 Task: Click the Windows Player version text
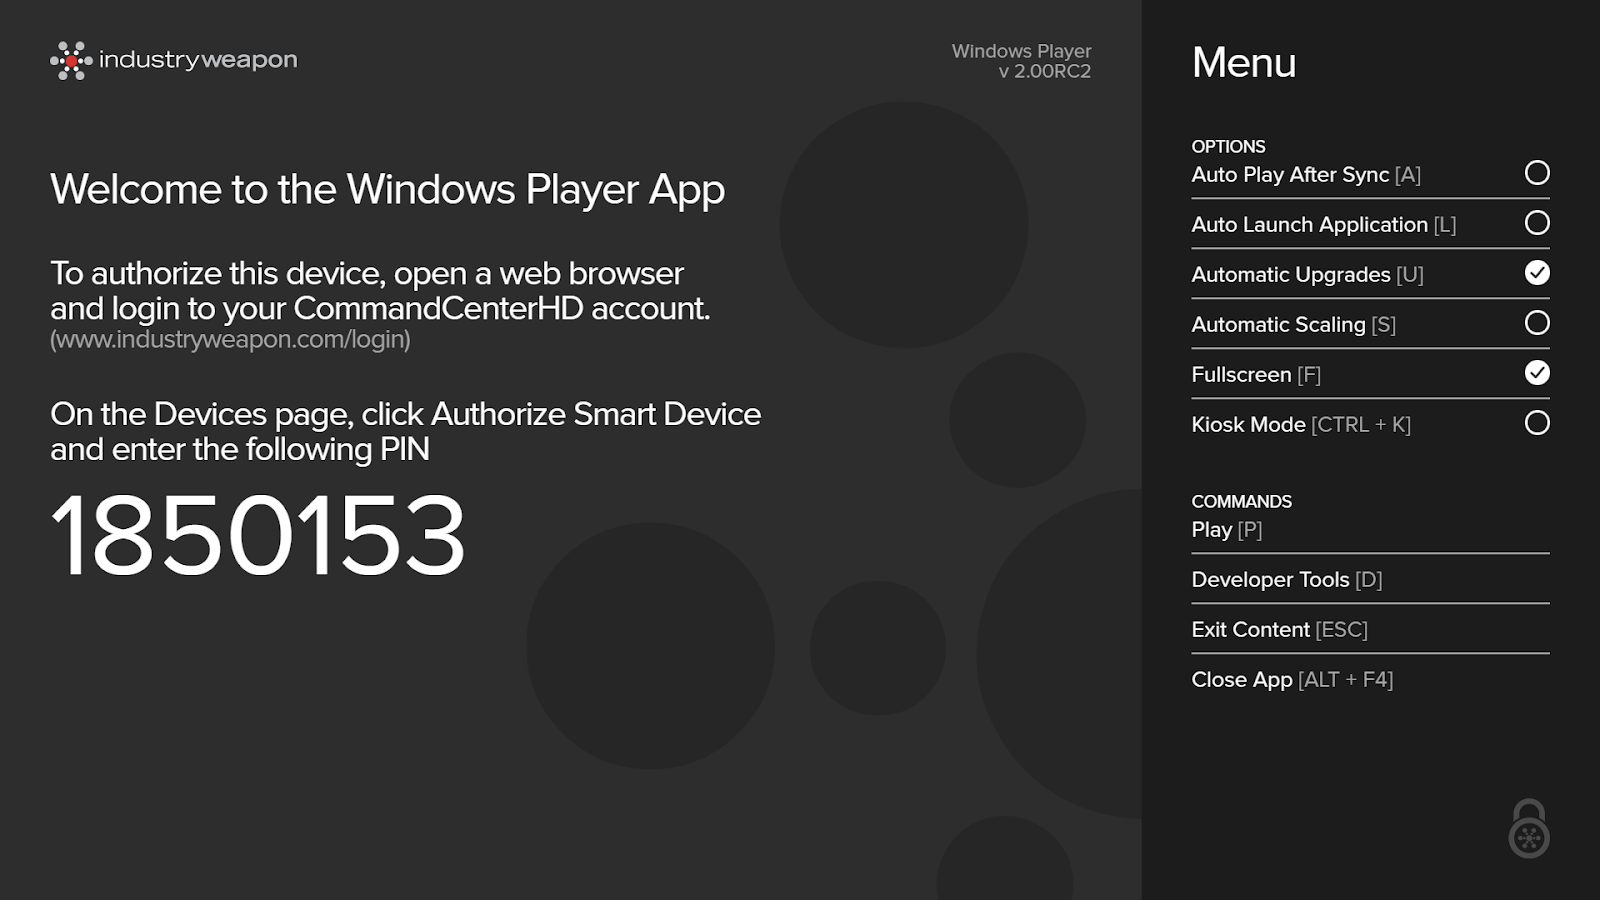point(1021,61)
